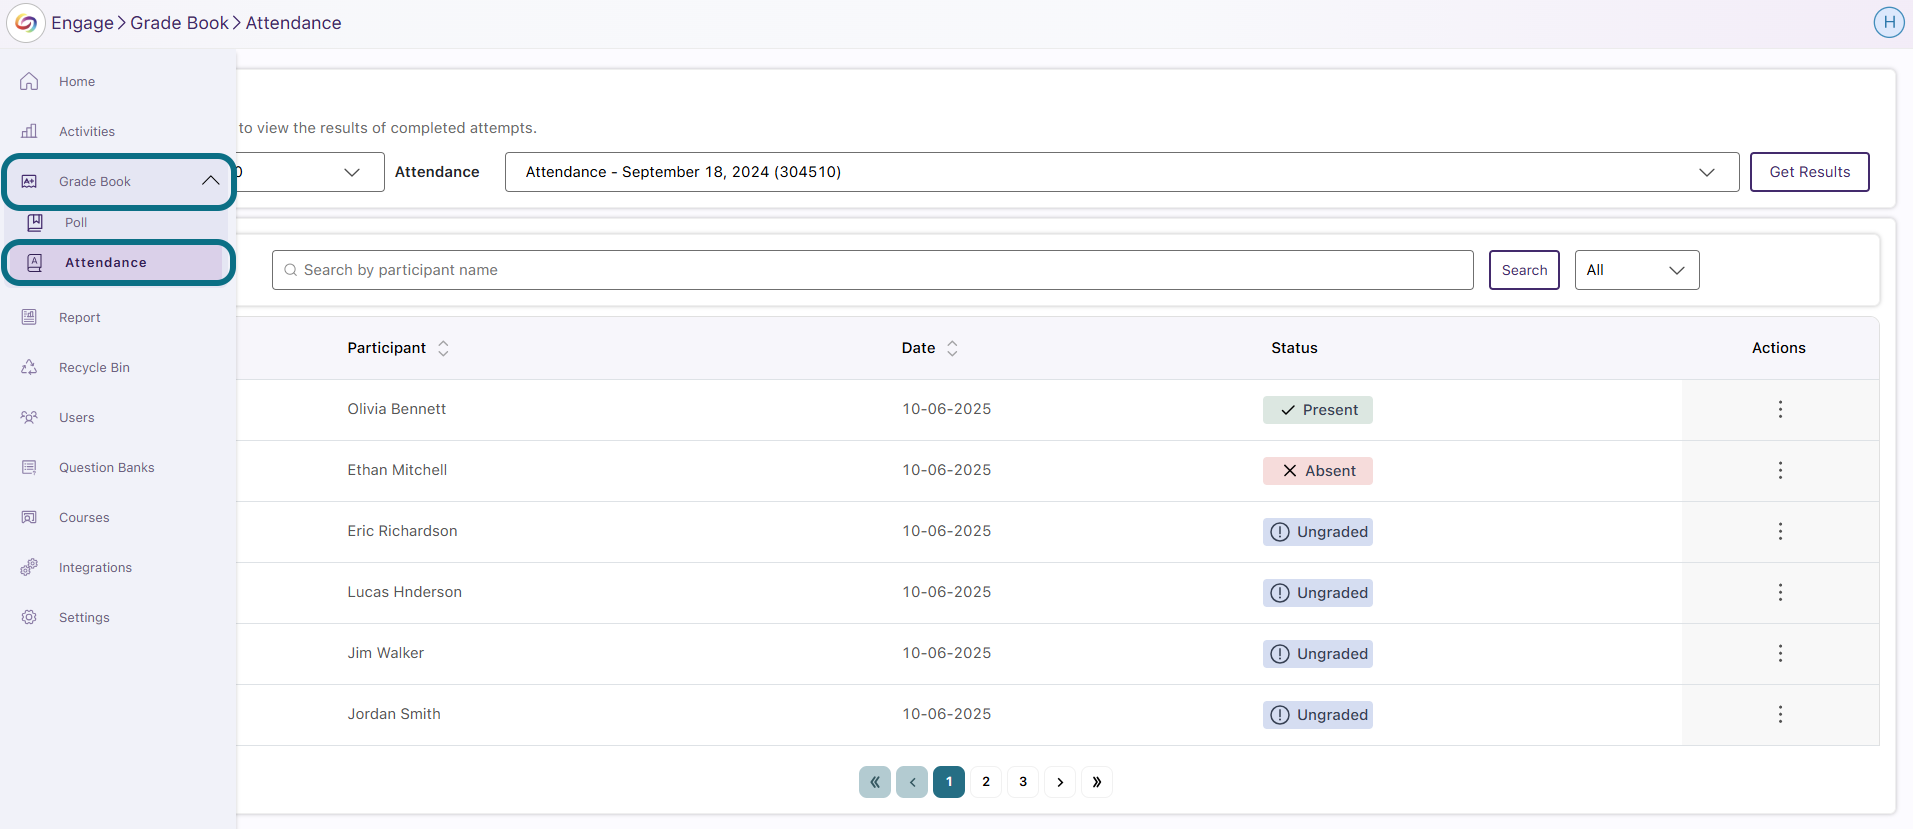Open the Users icon in sidebar

pyautogui.click(x=29, y=418)
